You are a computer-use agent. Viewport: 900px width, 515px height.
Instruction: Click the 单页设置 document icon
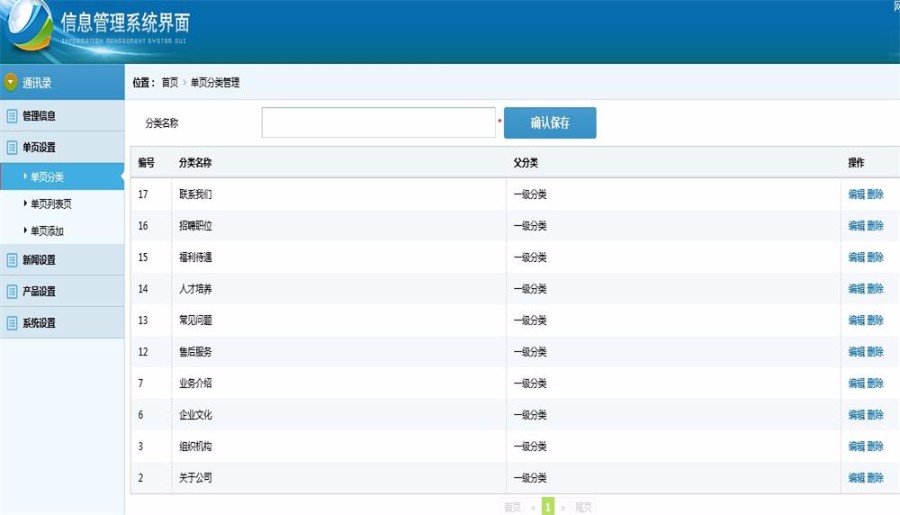tap(12, 147)
